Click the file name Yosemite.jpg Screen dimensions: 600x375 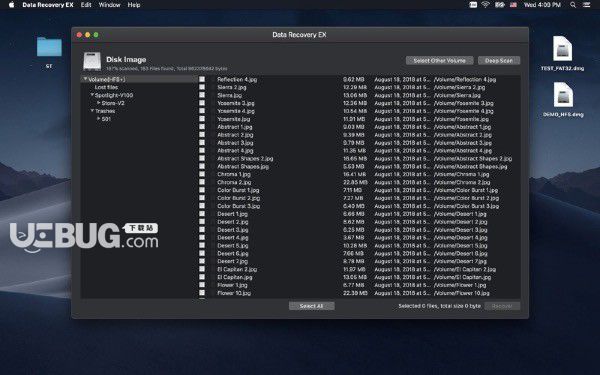[x=234, y=119]
